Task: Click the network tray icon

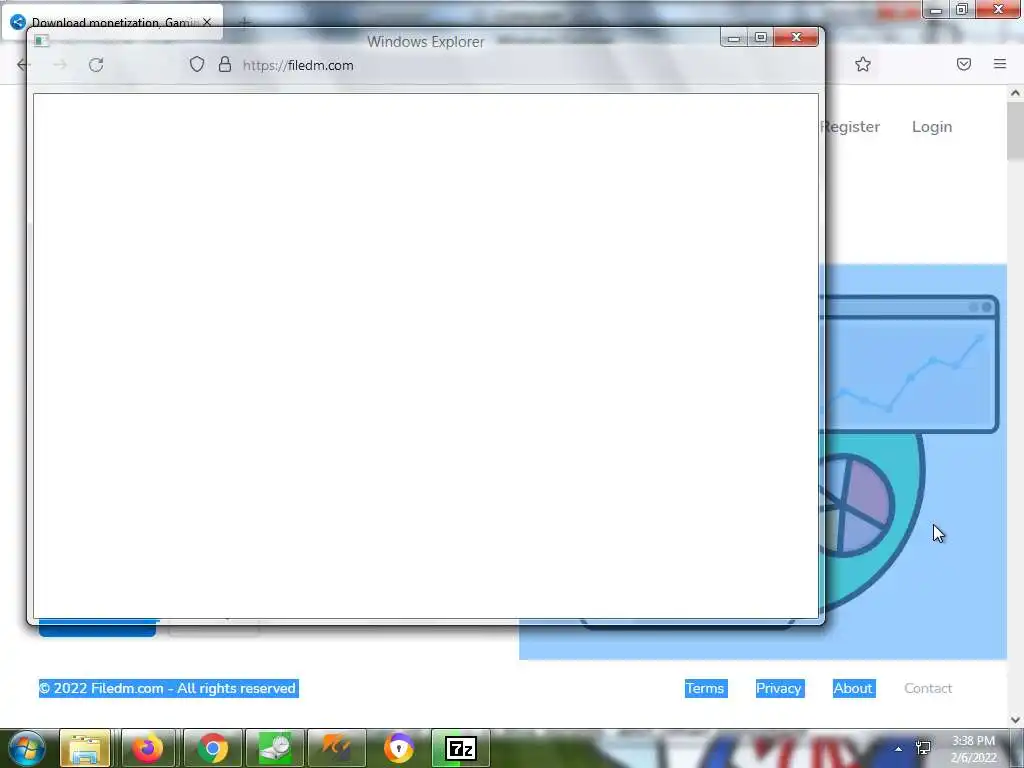Action: (x=923, y=748)
